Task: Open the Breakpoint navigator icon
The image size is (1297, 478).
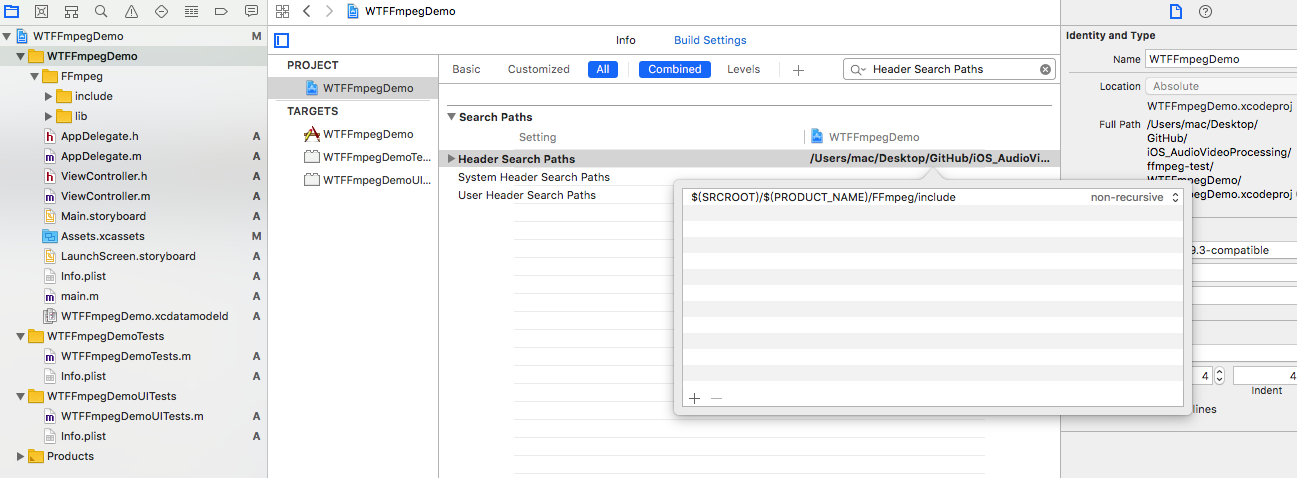Action: (221, 12)
